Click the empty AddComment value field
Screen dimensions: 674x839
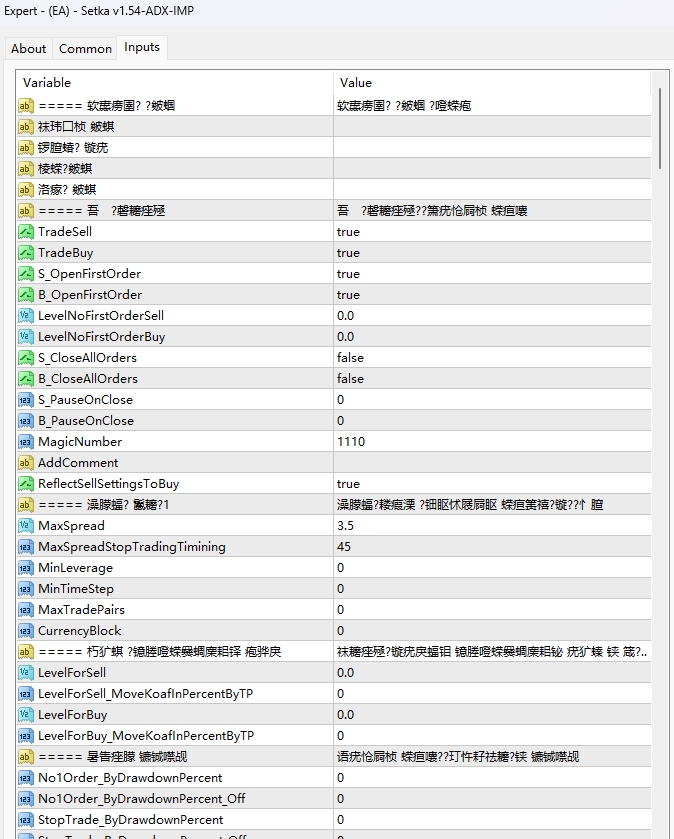click(492, 463)
